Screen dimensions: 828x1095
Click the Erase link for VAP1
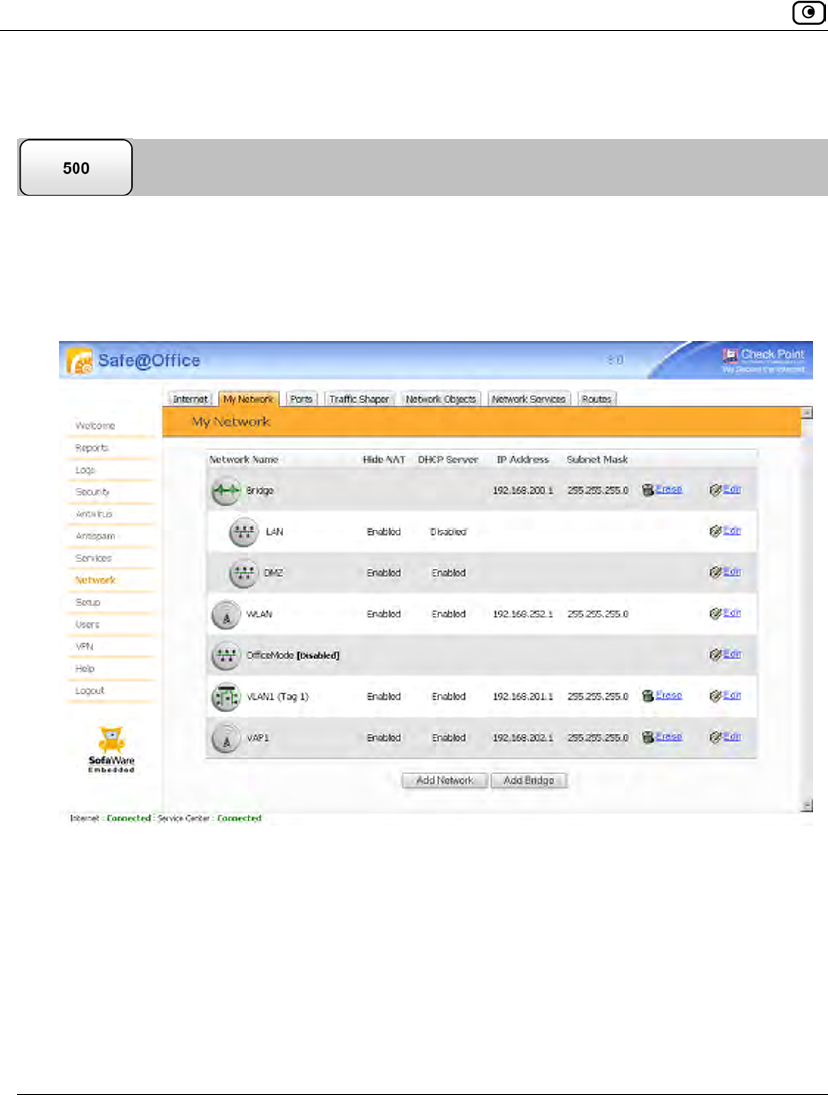(669, 737)
